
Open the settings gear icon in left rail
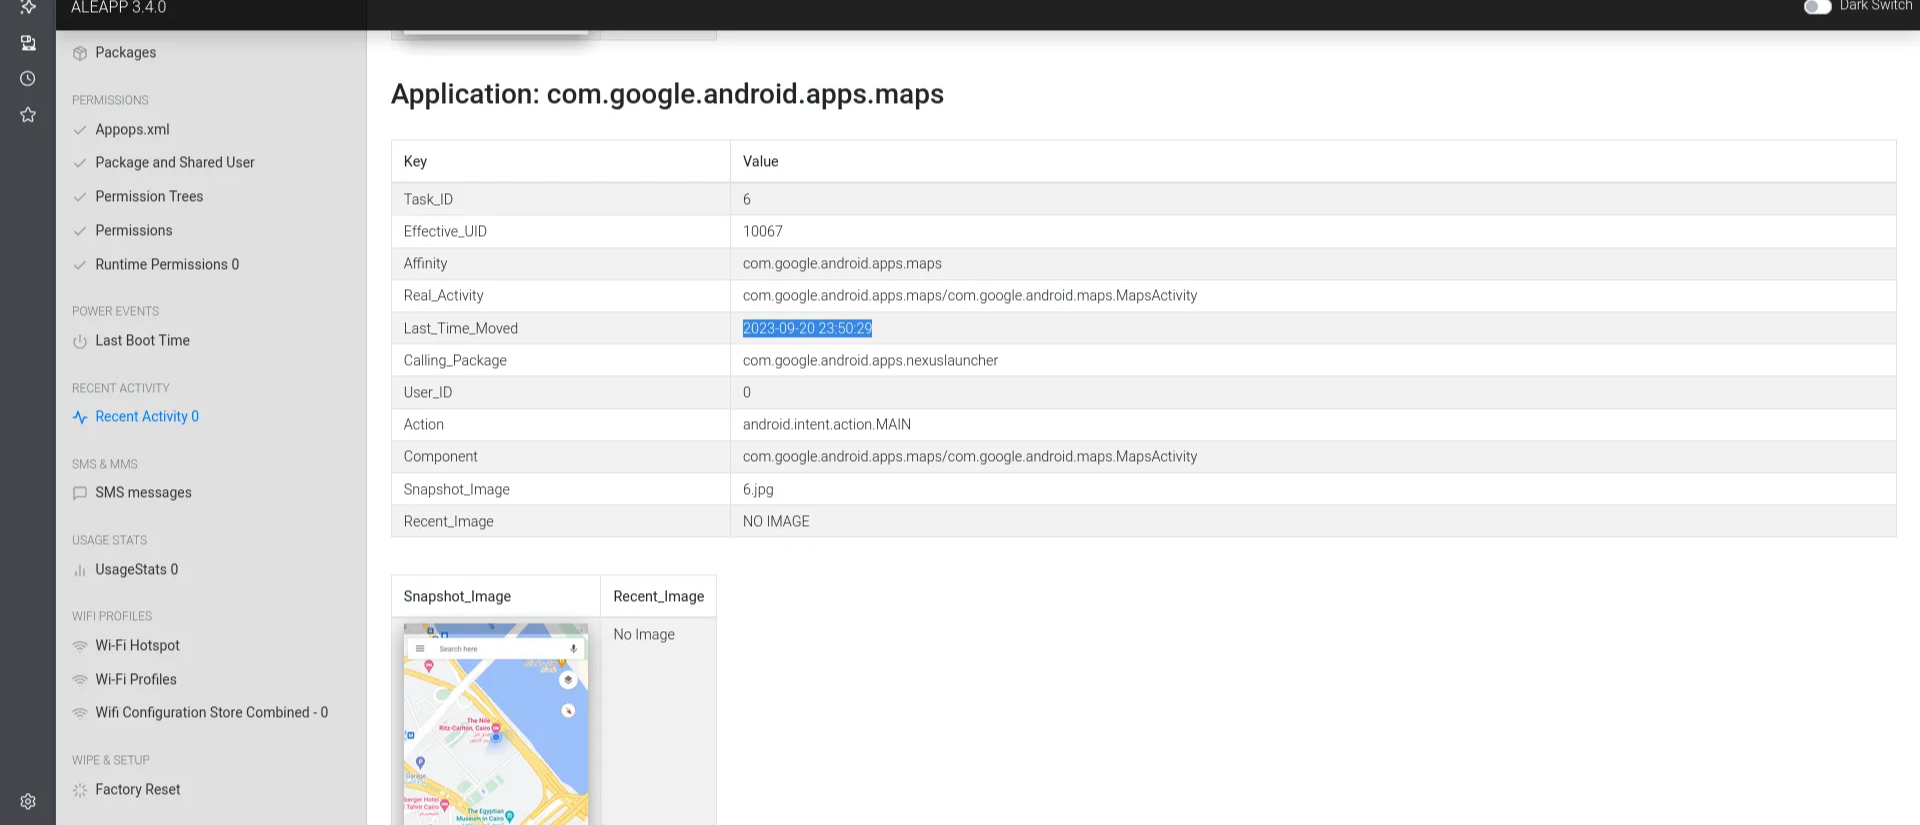[x=28, y=801]
